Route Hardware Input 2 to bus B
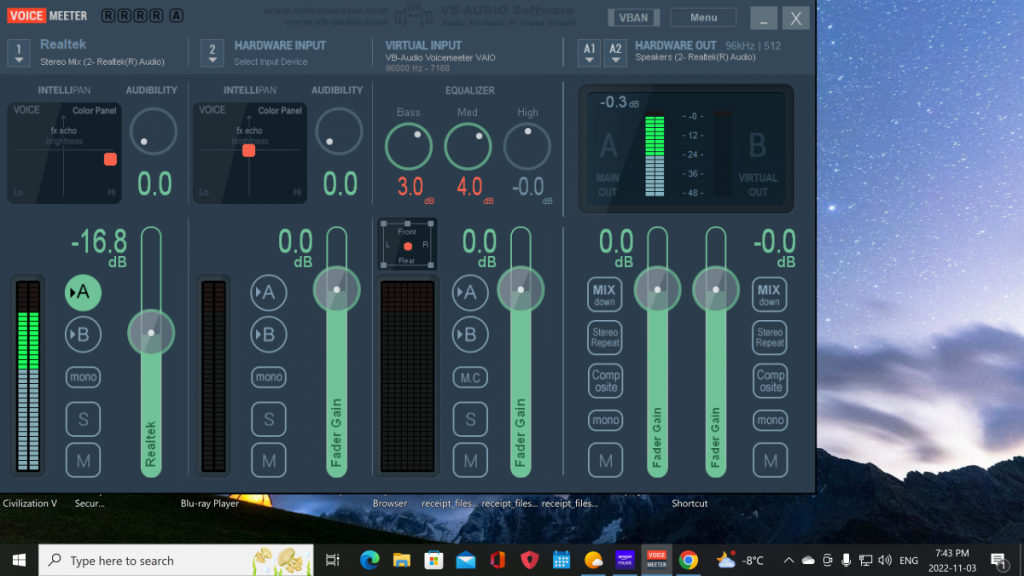1024x576 pixels. click(x=268, y=334)
